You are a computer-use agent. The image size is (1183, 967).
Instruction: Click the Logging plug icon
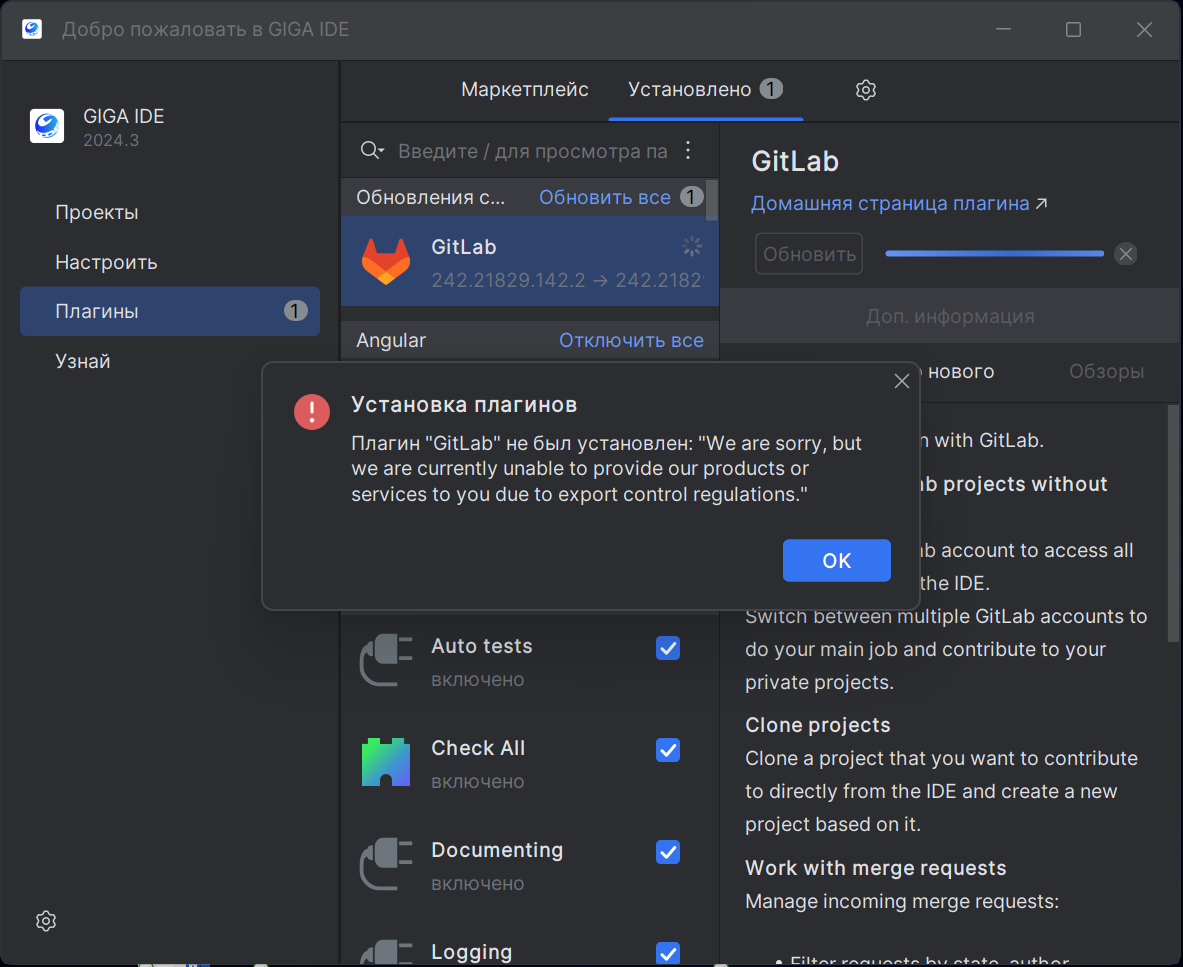(386, 953)
